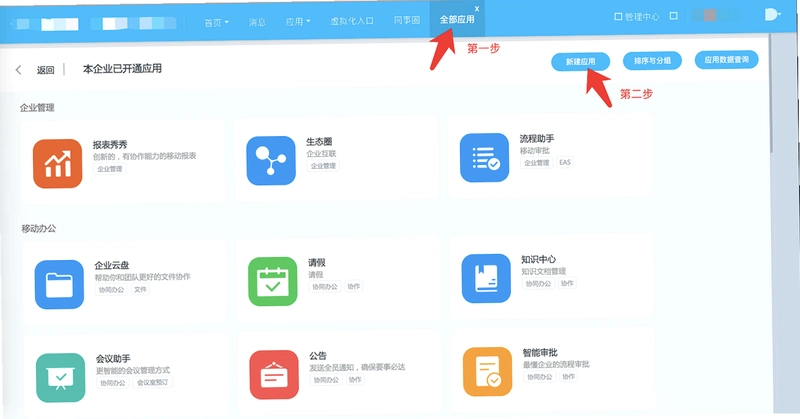Open the 知识中心 book icon
The width and height of the screenshot is (800, 419).
486,278
